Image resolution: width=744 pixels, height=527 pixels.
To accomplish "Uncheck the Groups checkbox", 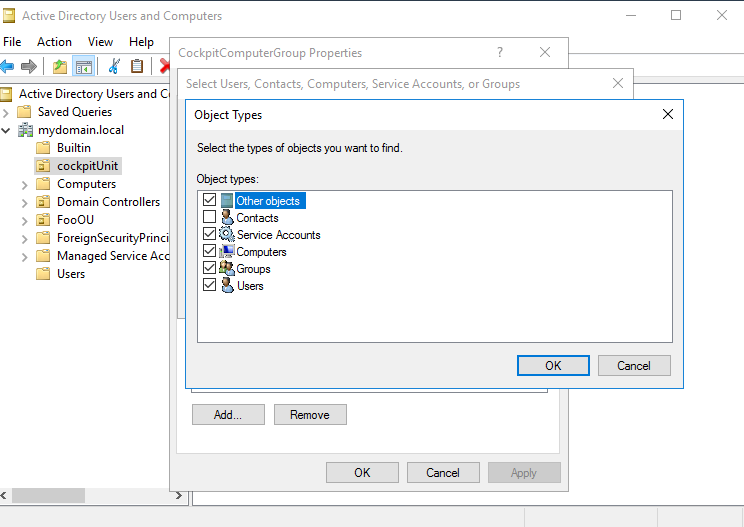I will click(209, 268).
